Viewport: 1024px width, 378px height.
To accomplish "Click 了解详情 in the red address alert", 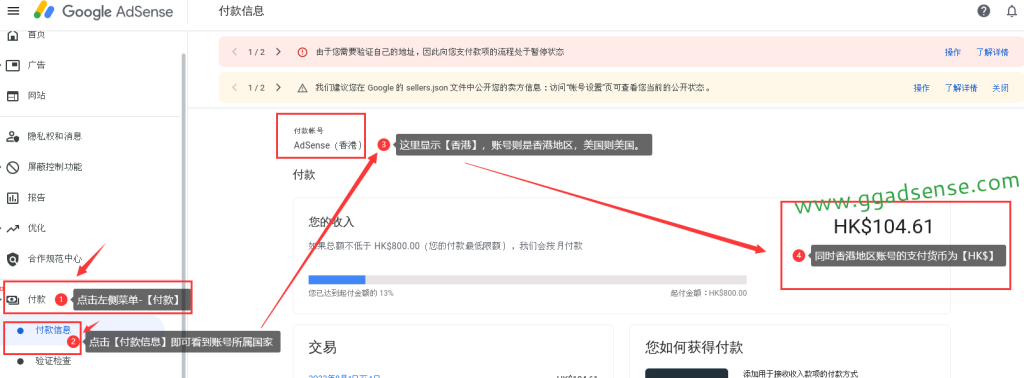I will [x=993, y=52].
